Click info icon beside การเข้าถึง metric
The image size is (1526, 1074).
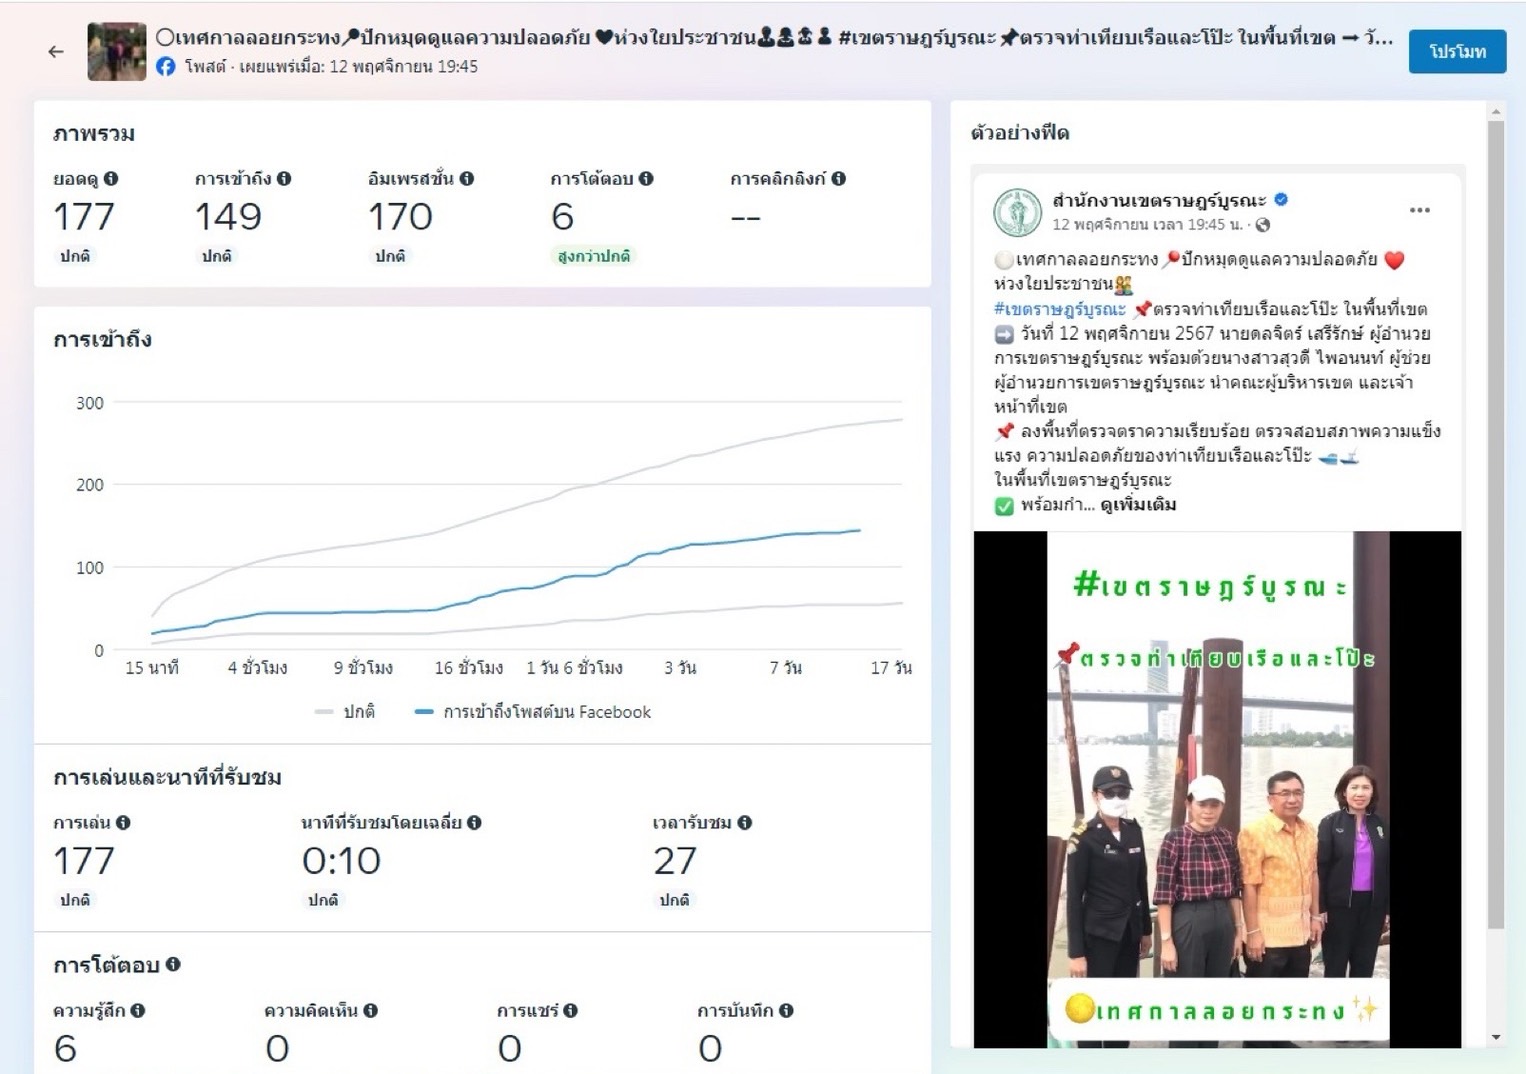pyautogui.click(x=284, y=179)
